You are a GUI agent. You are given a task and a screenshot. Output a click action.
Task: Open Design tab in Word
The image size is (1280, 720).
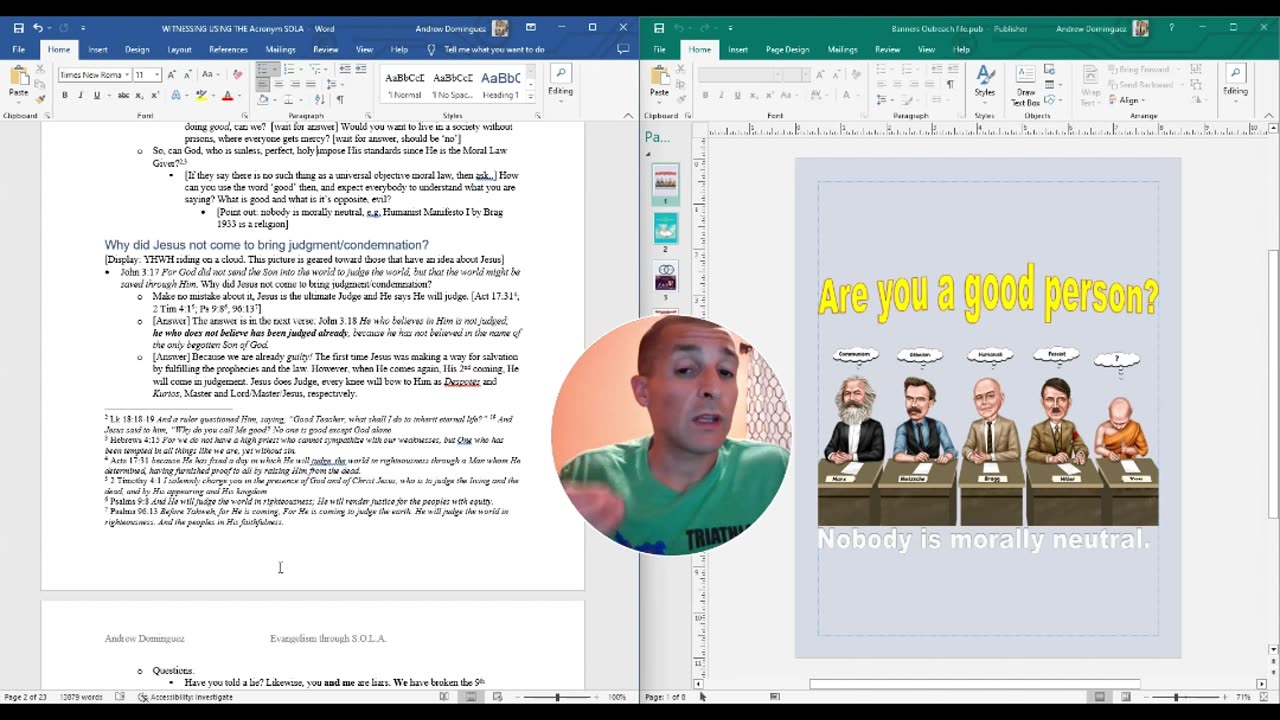point(137,49)
